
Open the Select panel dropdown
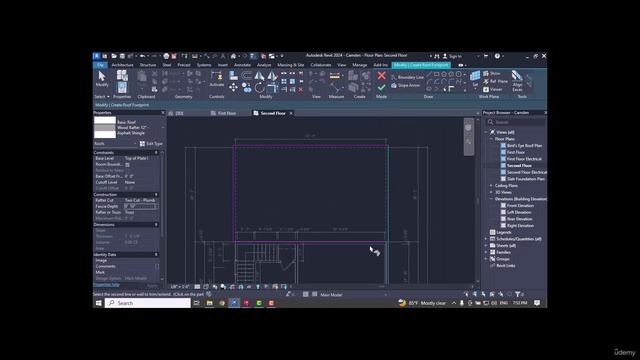tap(102, 97)
